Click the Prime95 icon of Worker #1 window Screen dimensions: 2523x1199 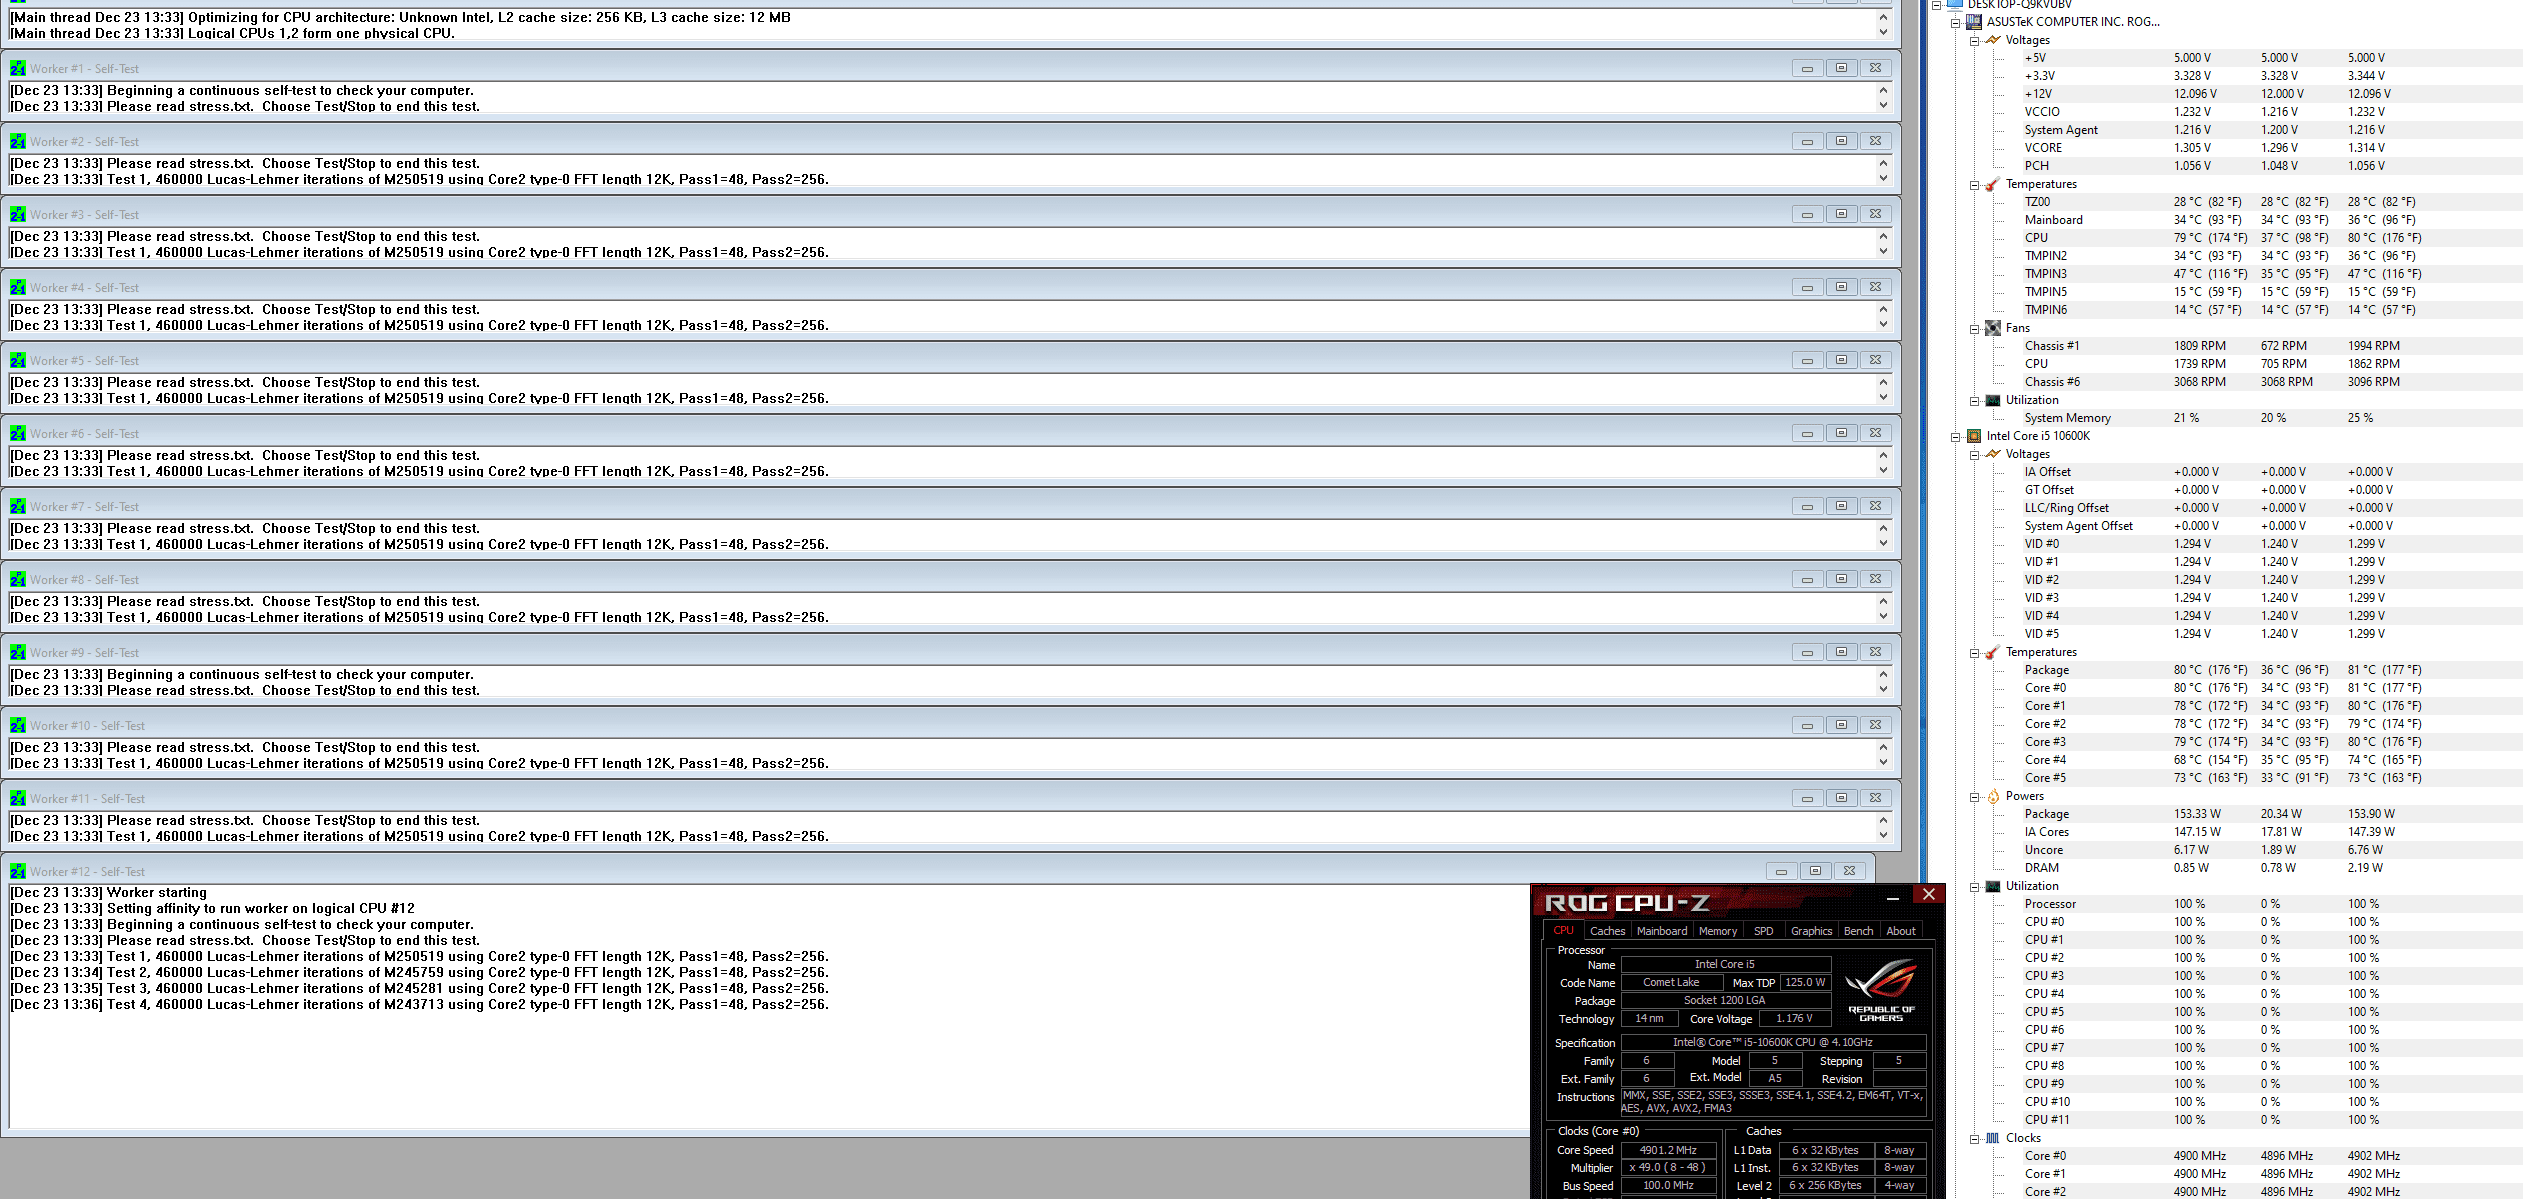point(18,68)
